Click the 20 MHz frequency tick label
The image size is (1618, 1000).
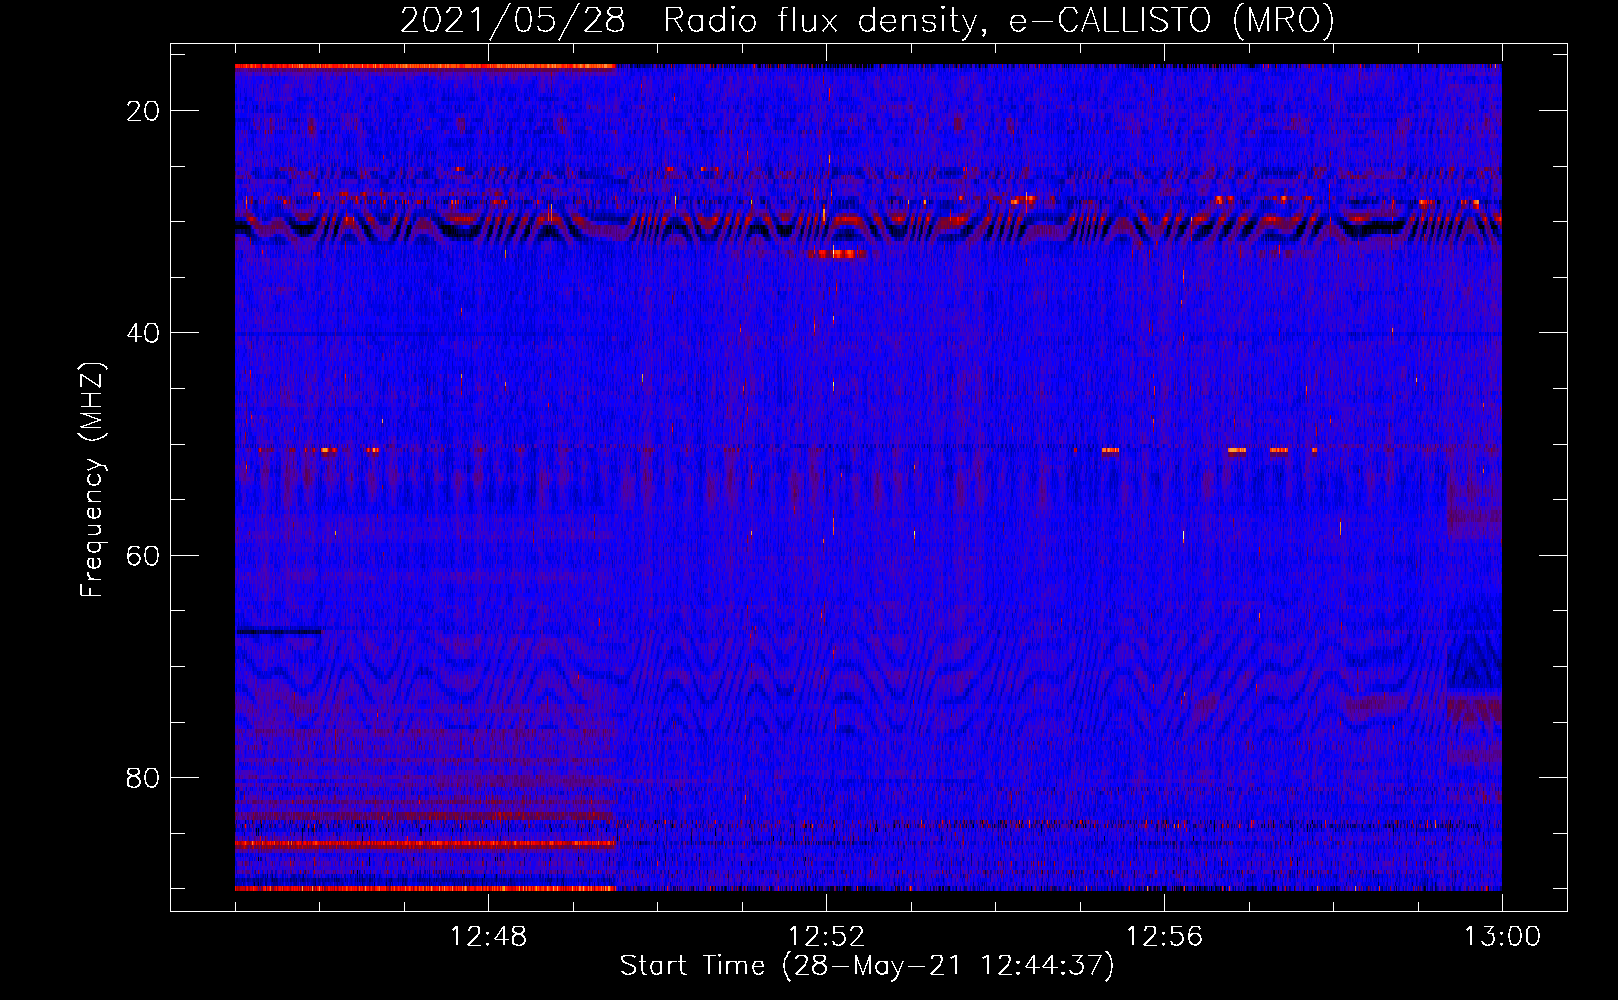tap(143, 111)
